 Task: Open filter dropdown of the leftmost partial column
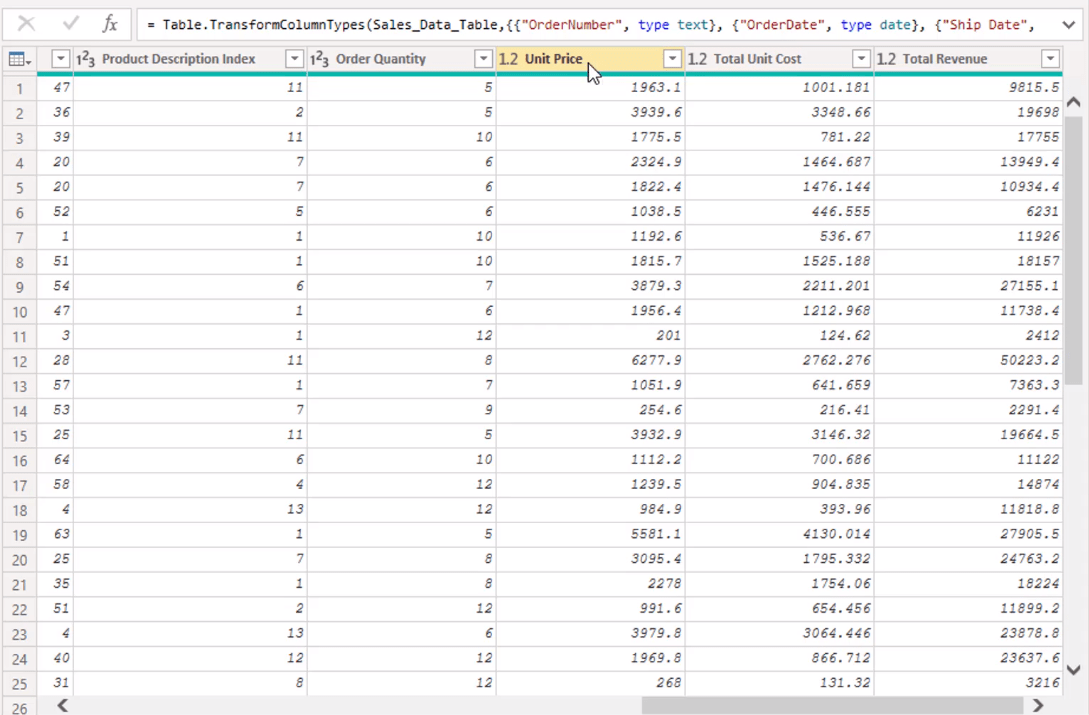(x=60, y=59)
